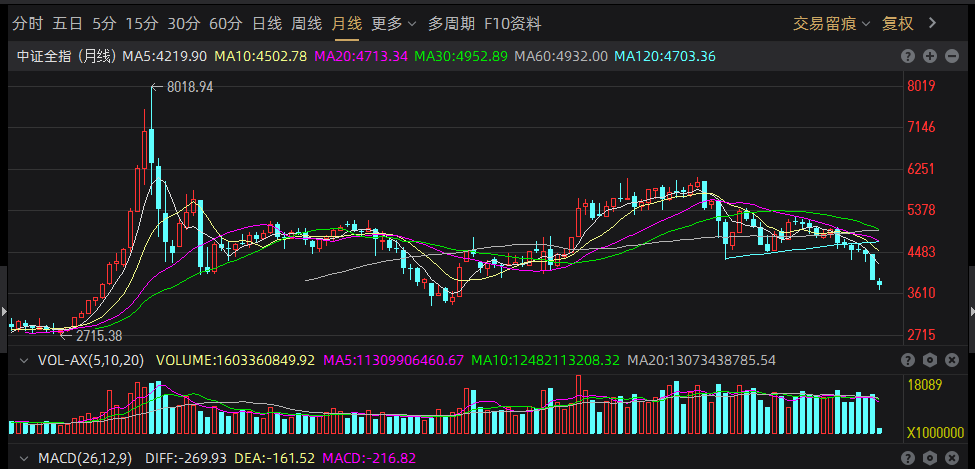Select the 月线 monthly chart tab
975x469 pixels.
pos(346,24)
